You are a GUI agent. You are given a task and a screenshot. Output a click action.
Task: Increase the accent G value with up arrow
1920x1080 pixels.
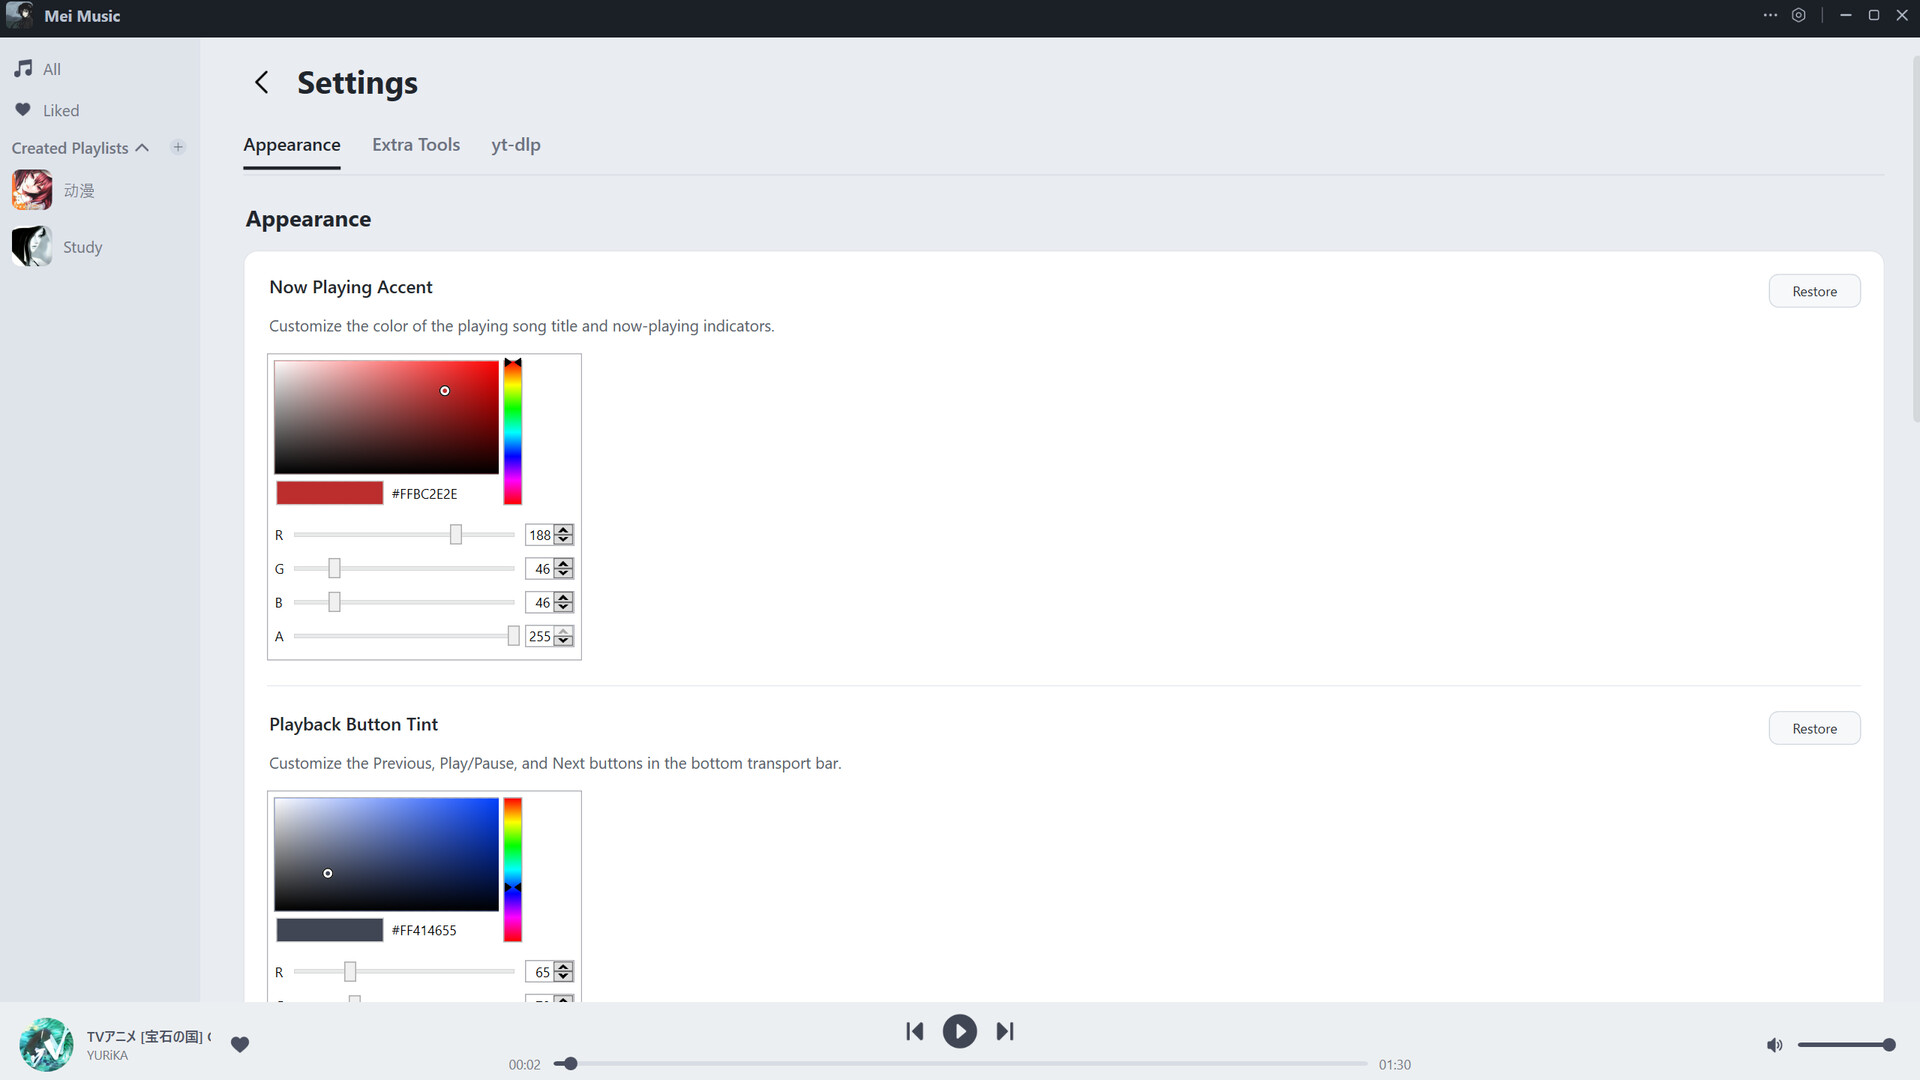pyautogui.click(x=564, y=564)
